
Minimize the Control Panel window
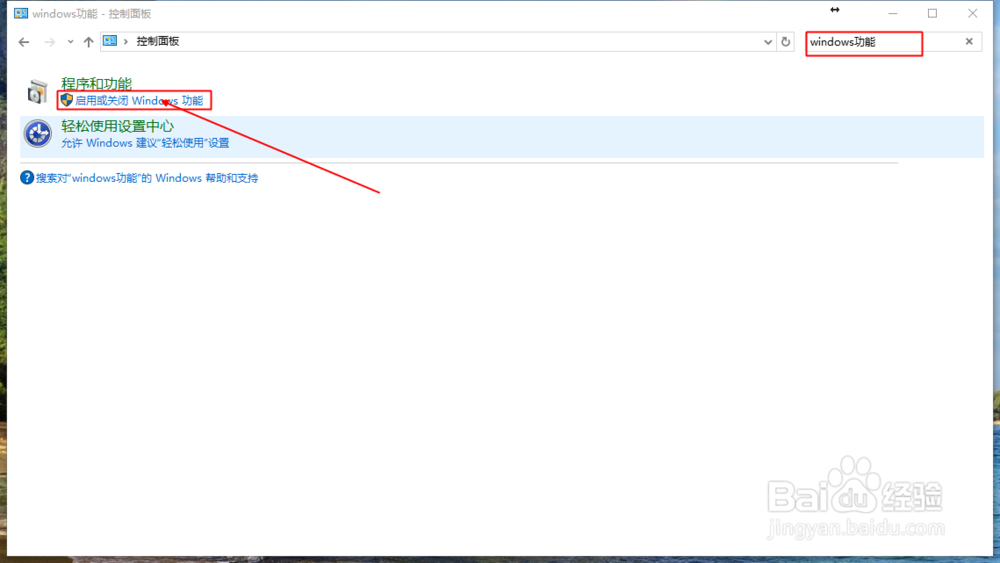pyautogui.click(x=893, y=13)
